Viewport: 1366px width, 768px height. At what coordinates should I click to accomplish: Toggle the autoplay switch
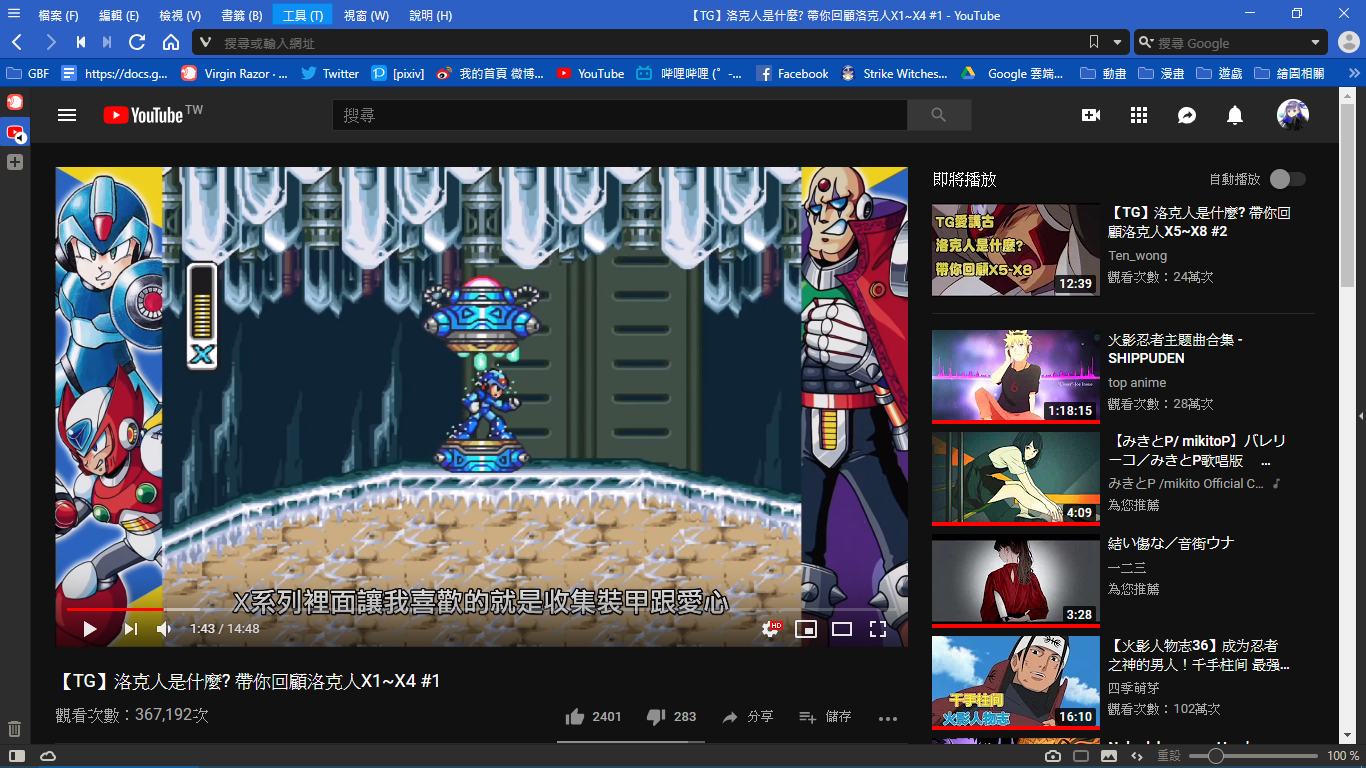click(x=1288, y=179)
